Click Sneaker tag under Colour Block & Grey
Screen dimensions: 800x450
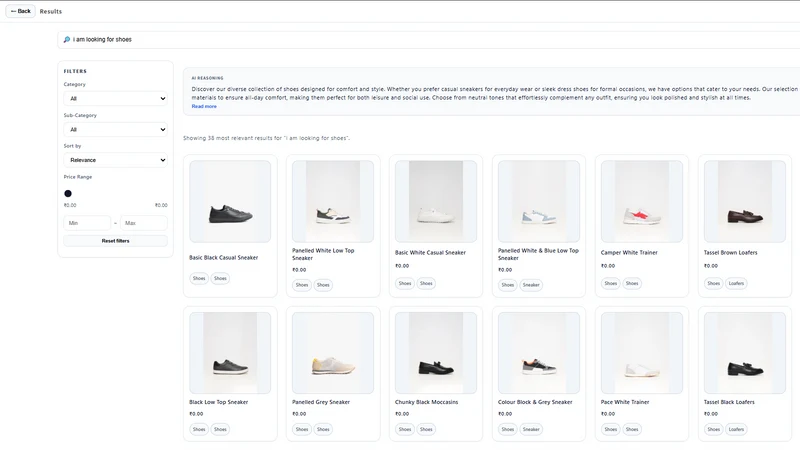tap(531, 430)
